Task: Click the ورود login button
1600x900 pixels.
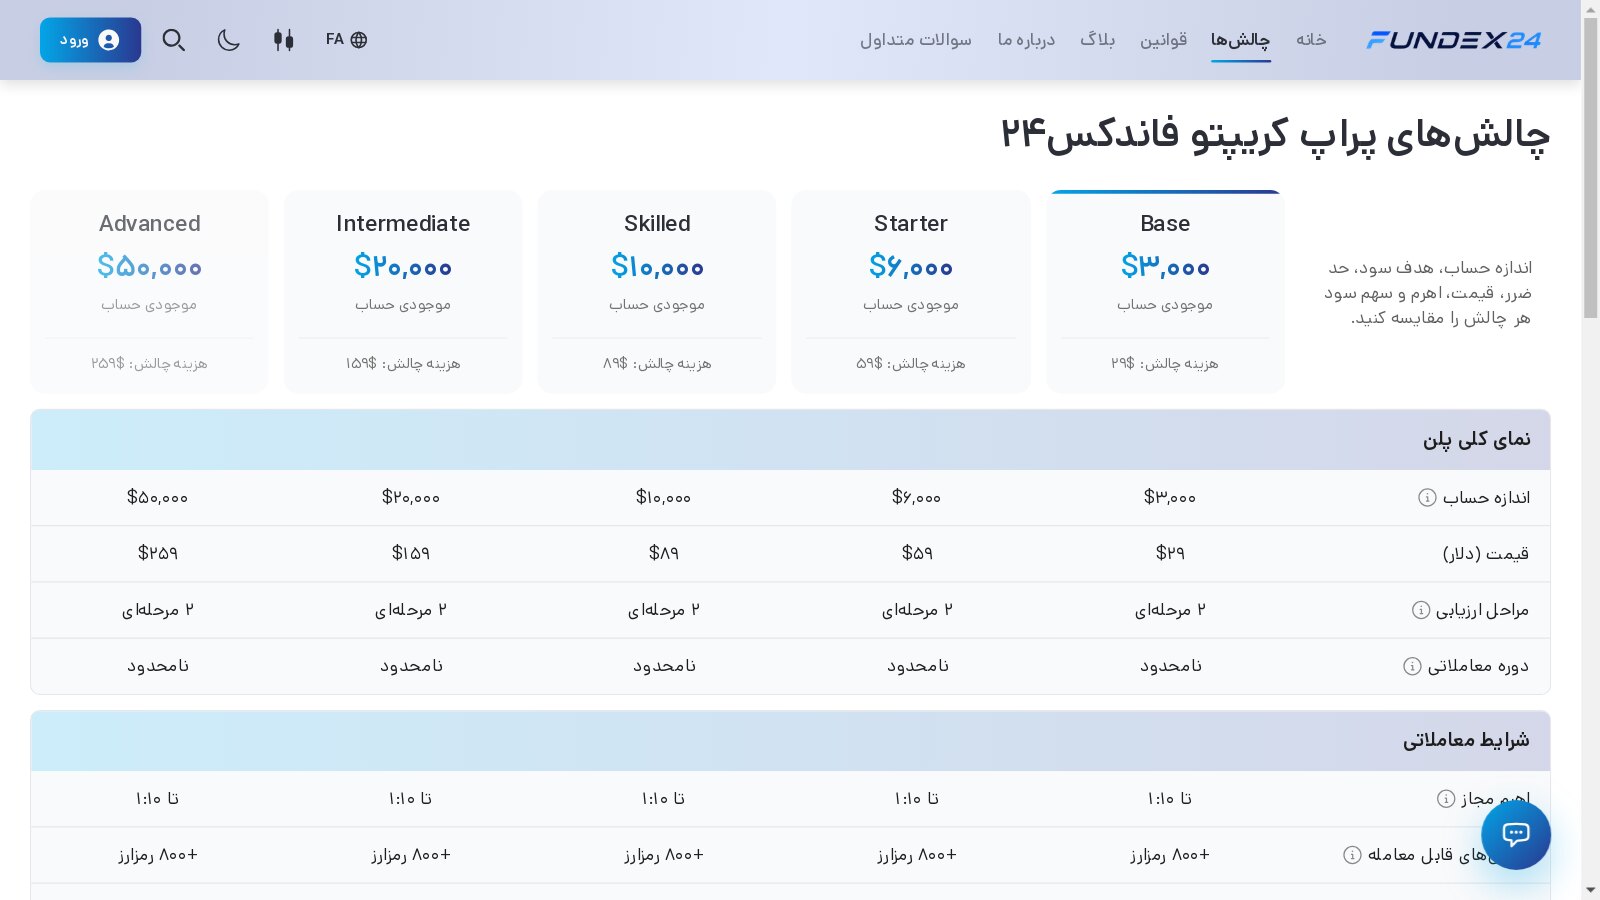Action: (x=90, y=40)
